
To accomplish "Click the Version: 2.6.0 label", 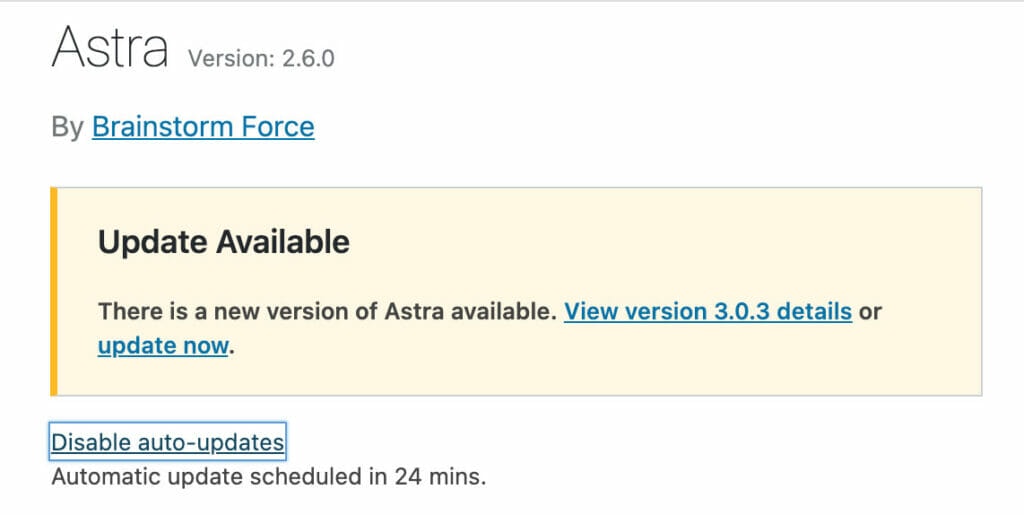I will [261, 59].
